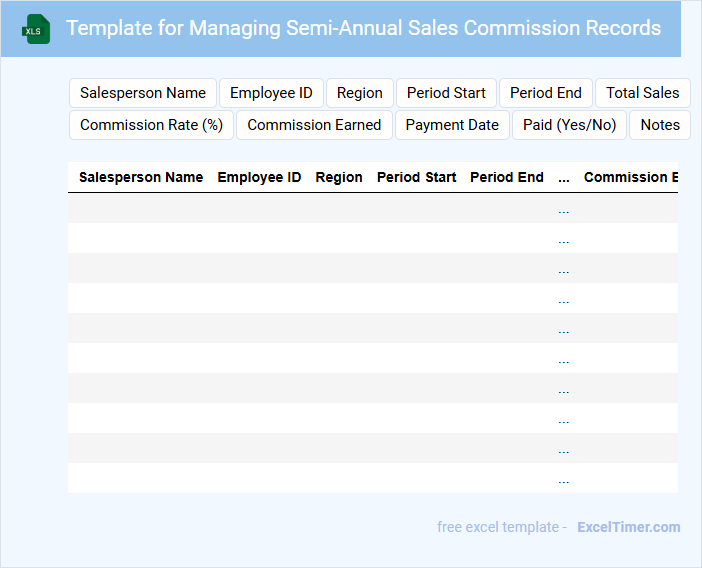Choose the Period Start tag

446,93
